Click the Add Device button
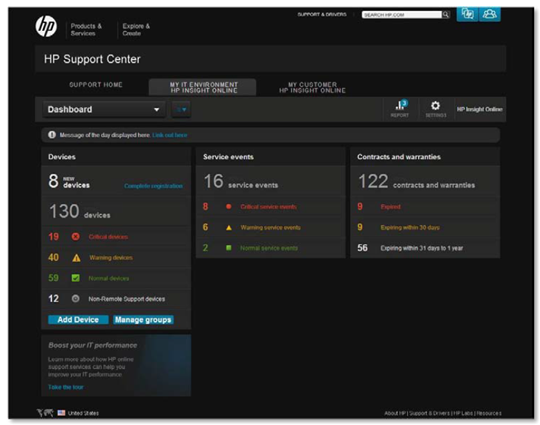Image resolution: width=540 pixels, height=425 pixels. [x=78, y=320]
